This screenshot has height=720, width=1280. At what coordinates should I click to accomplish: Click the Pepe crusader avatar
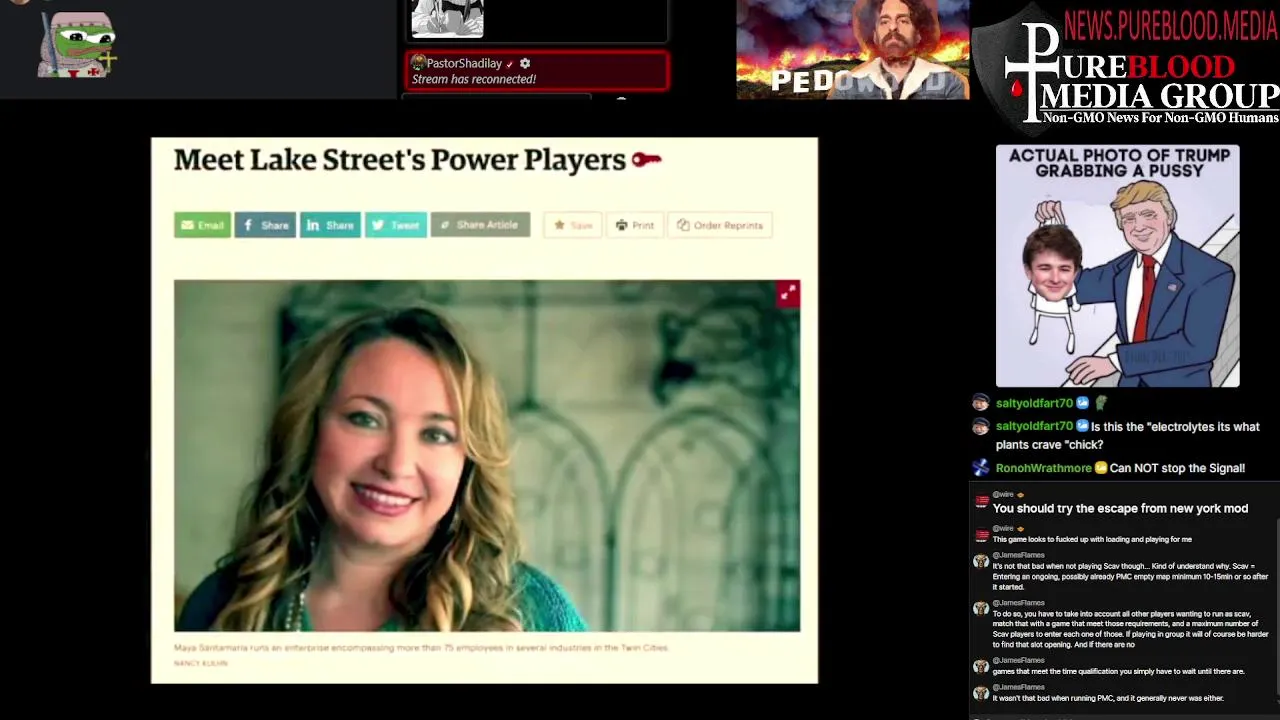[x=77, y=45]
